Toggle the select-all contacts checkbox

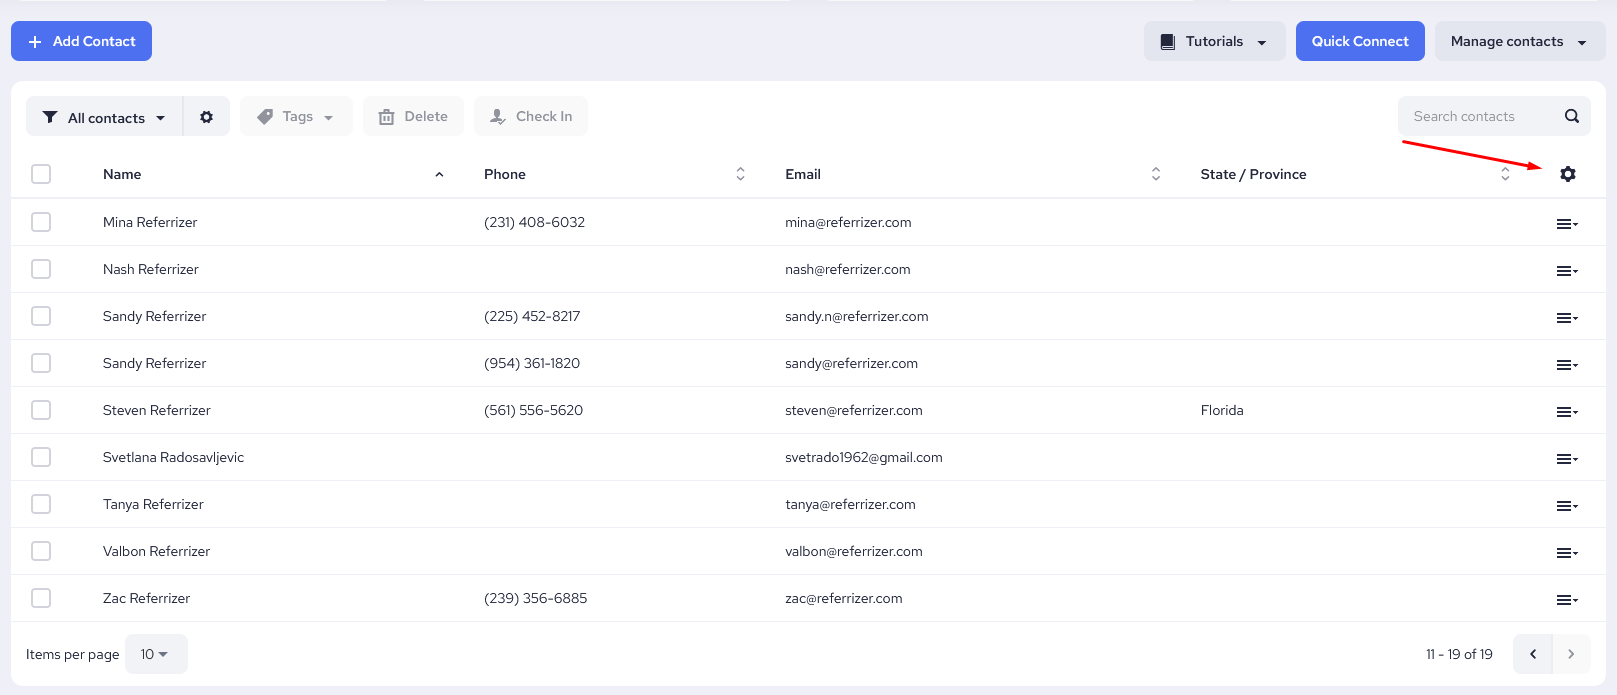[x=41, y=174]
